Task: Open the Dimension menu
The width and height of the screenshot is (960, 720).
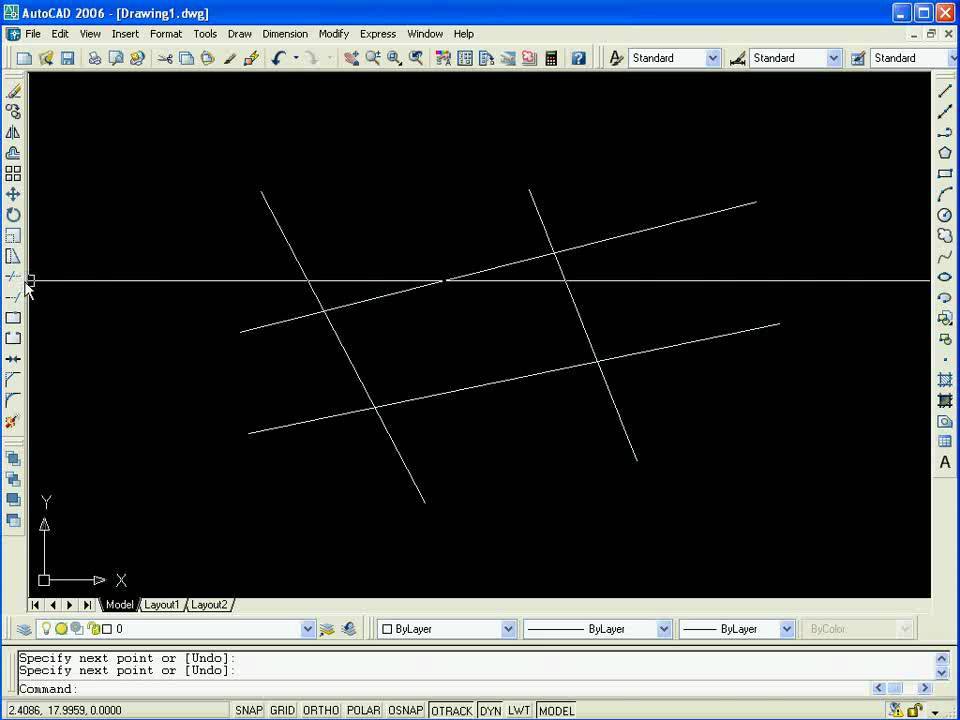Action: [x=285, y=34]
